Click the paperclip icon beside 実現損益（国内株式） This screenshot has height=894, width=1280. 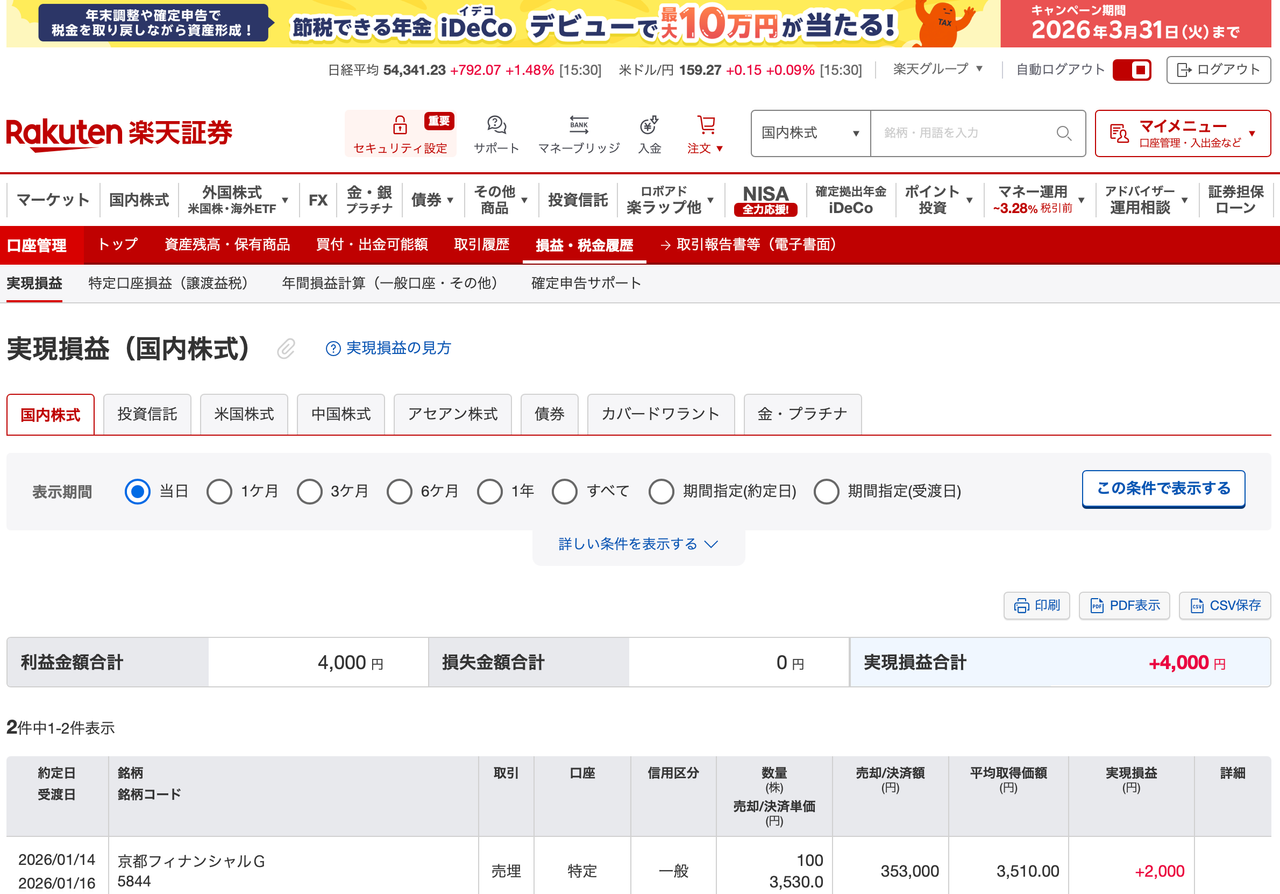285,348
